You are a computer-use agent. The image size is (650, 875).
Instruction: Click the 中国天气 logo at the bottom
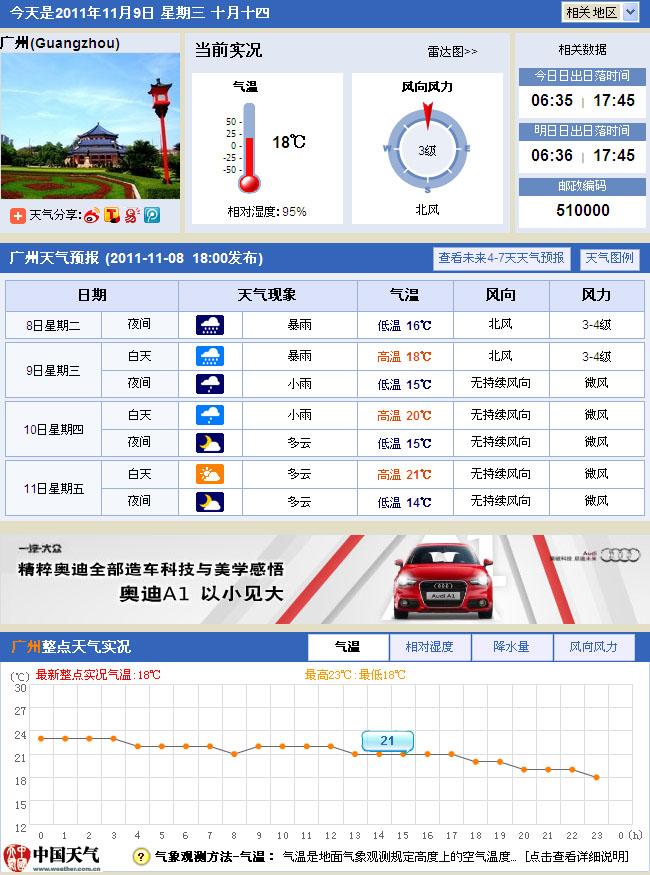click(x=54, y=855)
